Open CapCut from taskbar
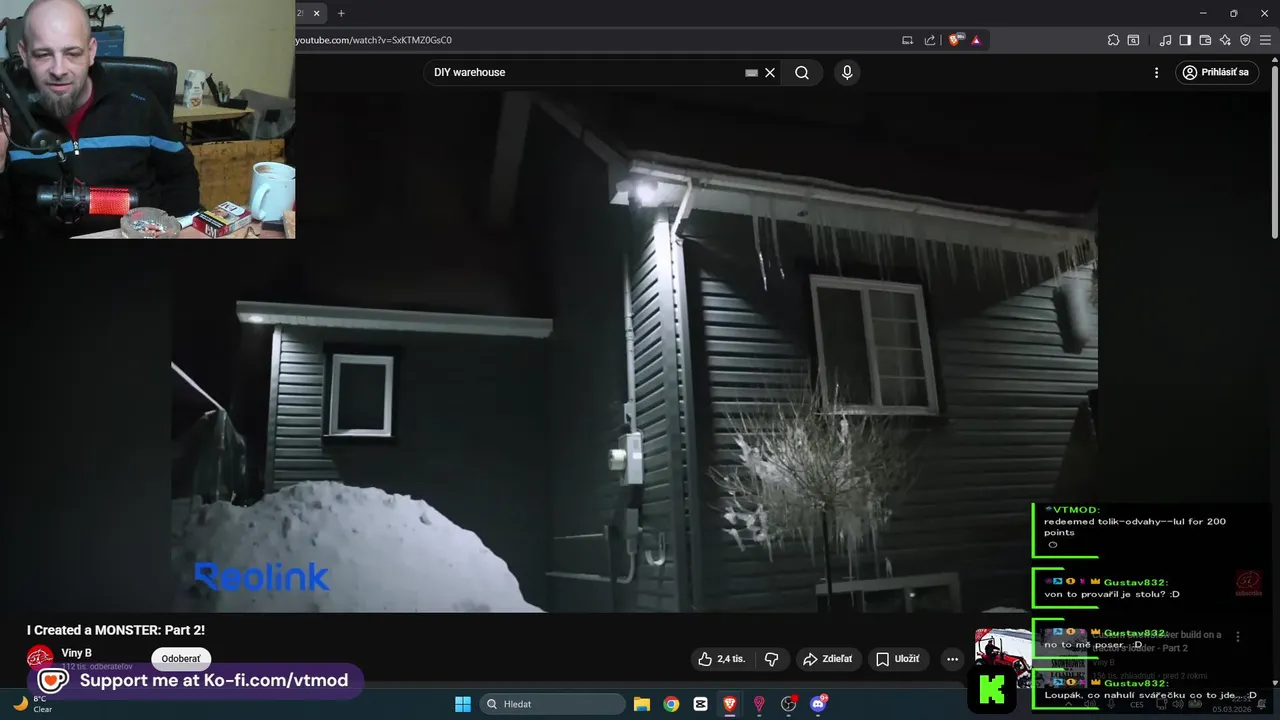Image resolution: width=1280 pixels, height=720 pixels. click(x=701, y=704)
